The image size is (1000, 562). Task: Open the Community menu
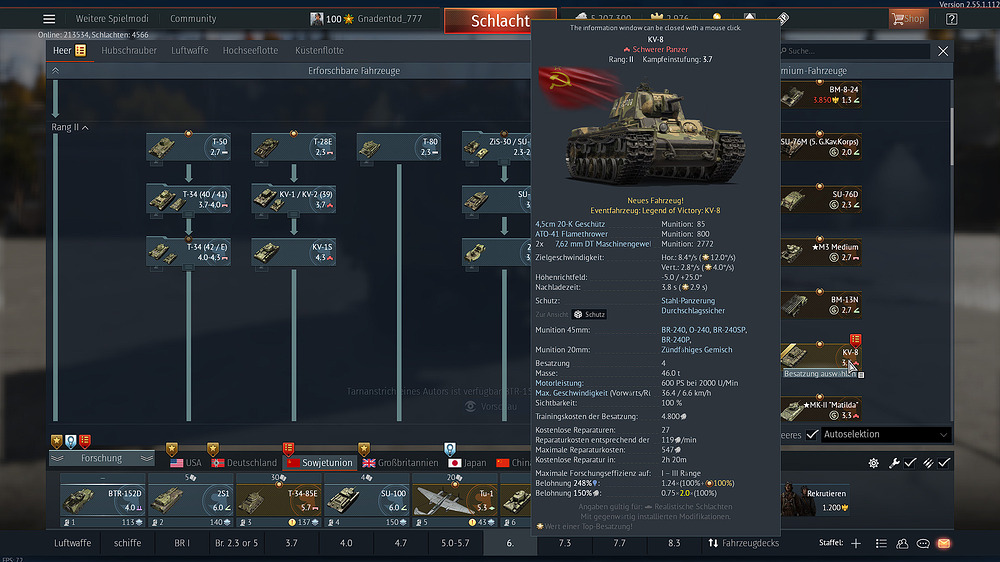pos(193,18)
